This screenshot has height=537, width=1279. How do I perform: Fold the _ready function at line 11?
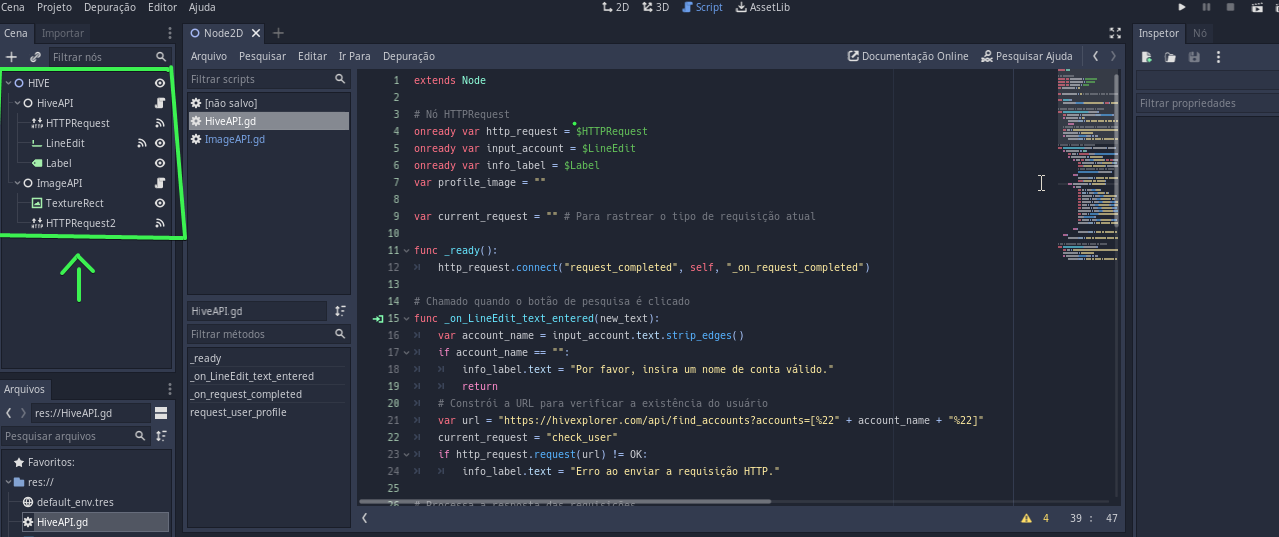coord(405,250)
